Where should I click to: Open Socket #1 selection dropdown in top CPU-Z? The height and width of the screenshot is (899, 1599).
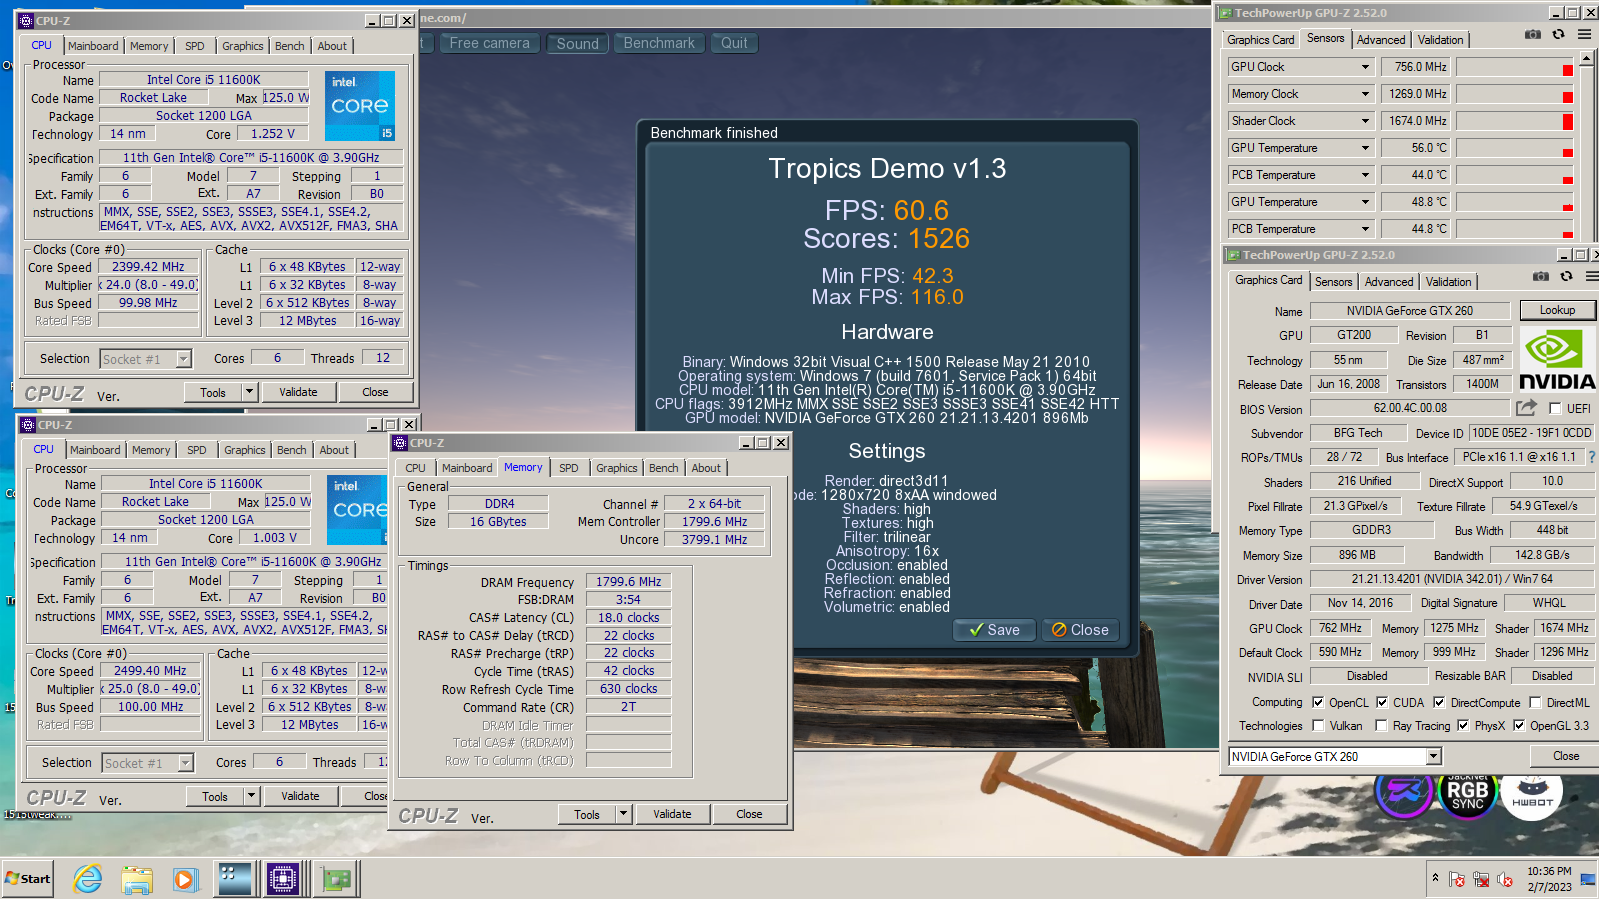tap(183, 358)
